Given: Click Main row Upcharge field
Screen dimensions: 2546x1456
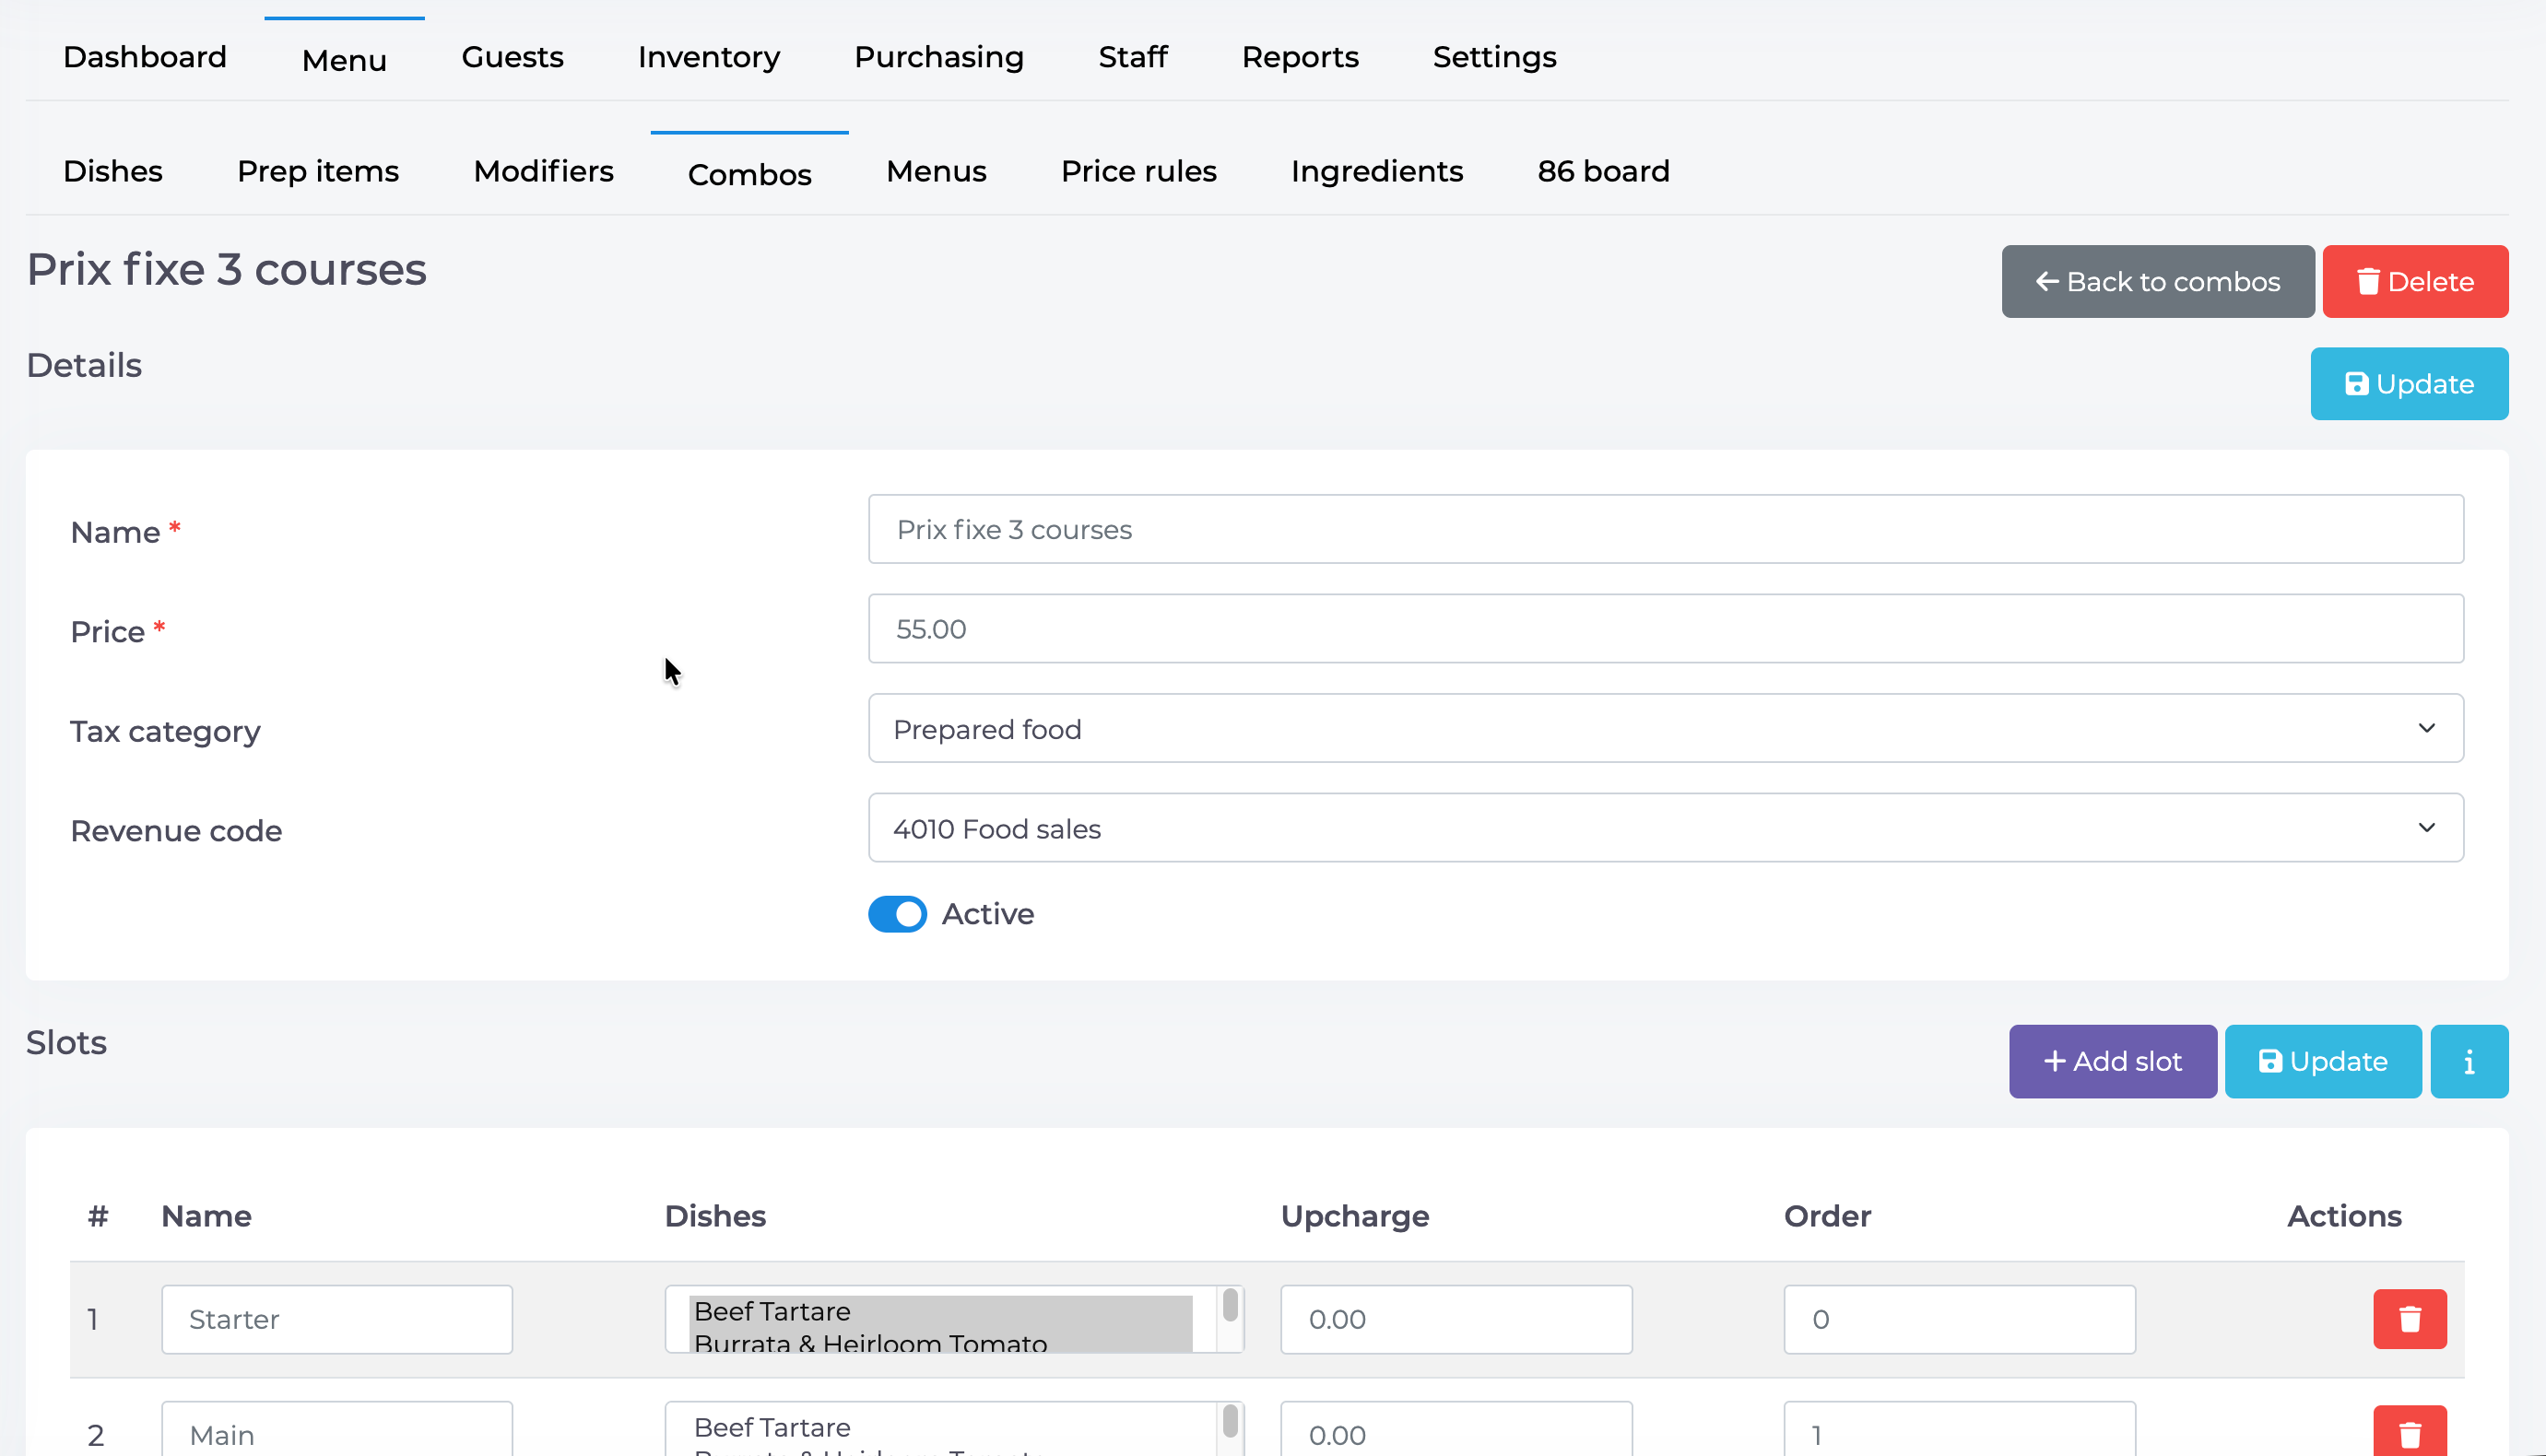Looking at the screenshot, I should point(1456,1430).
